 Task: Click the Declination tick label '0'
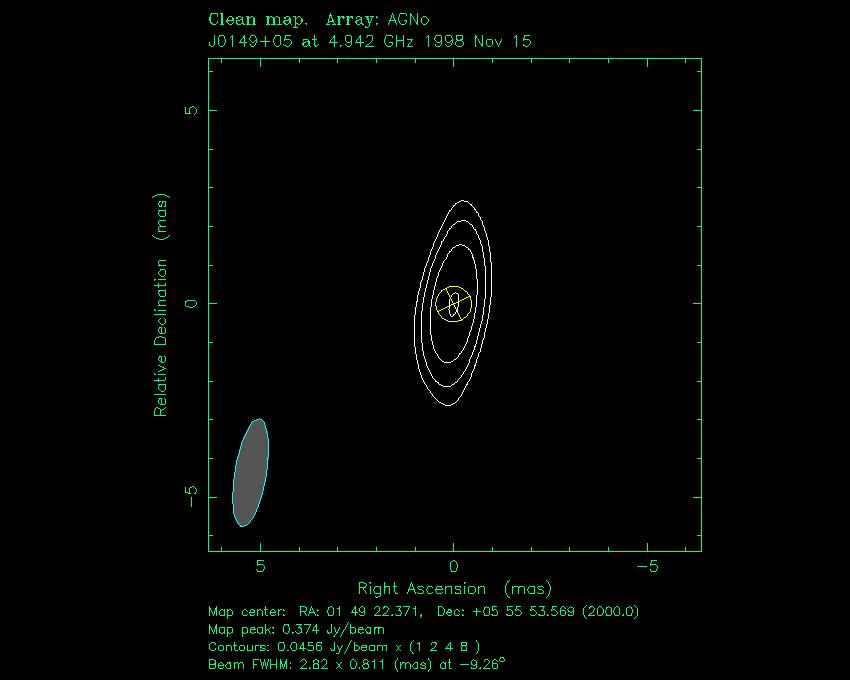(x=192, y=304)
